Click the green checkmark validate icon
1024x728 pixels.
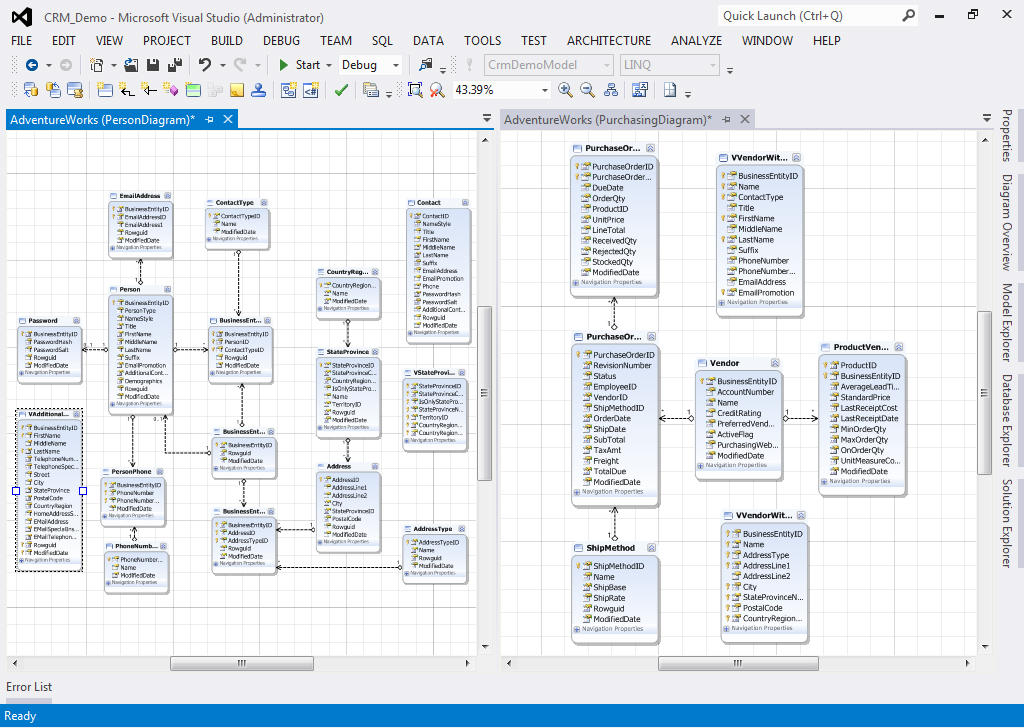tap(341, 90)
